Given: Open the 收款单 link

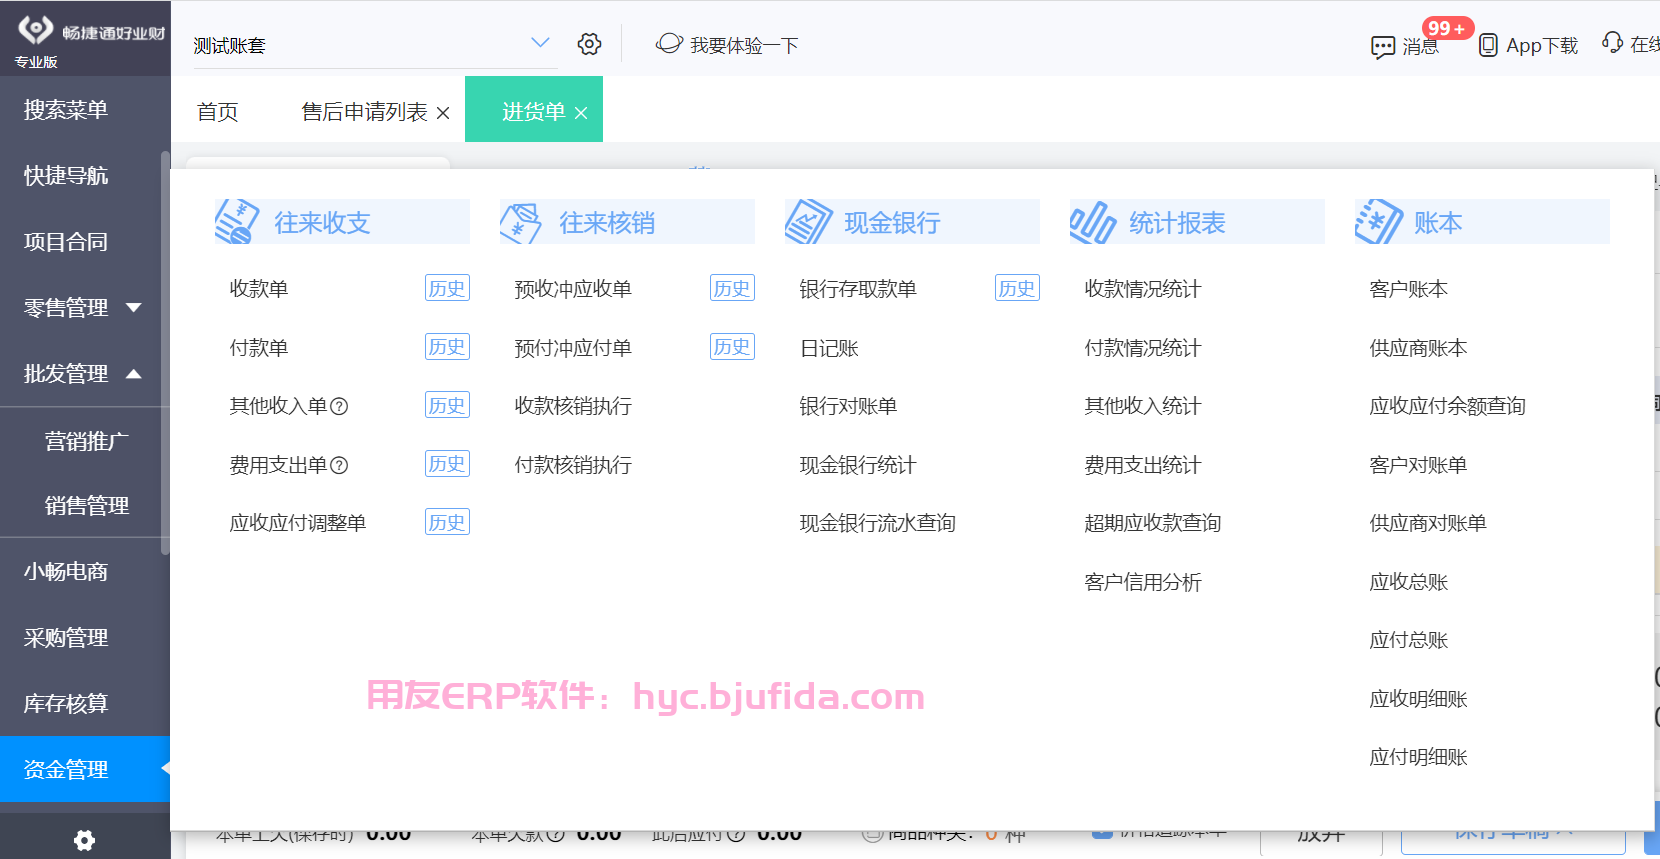Looking at the screenshot, I should [259, 289].
